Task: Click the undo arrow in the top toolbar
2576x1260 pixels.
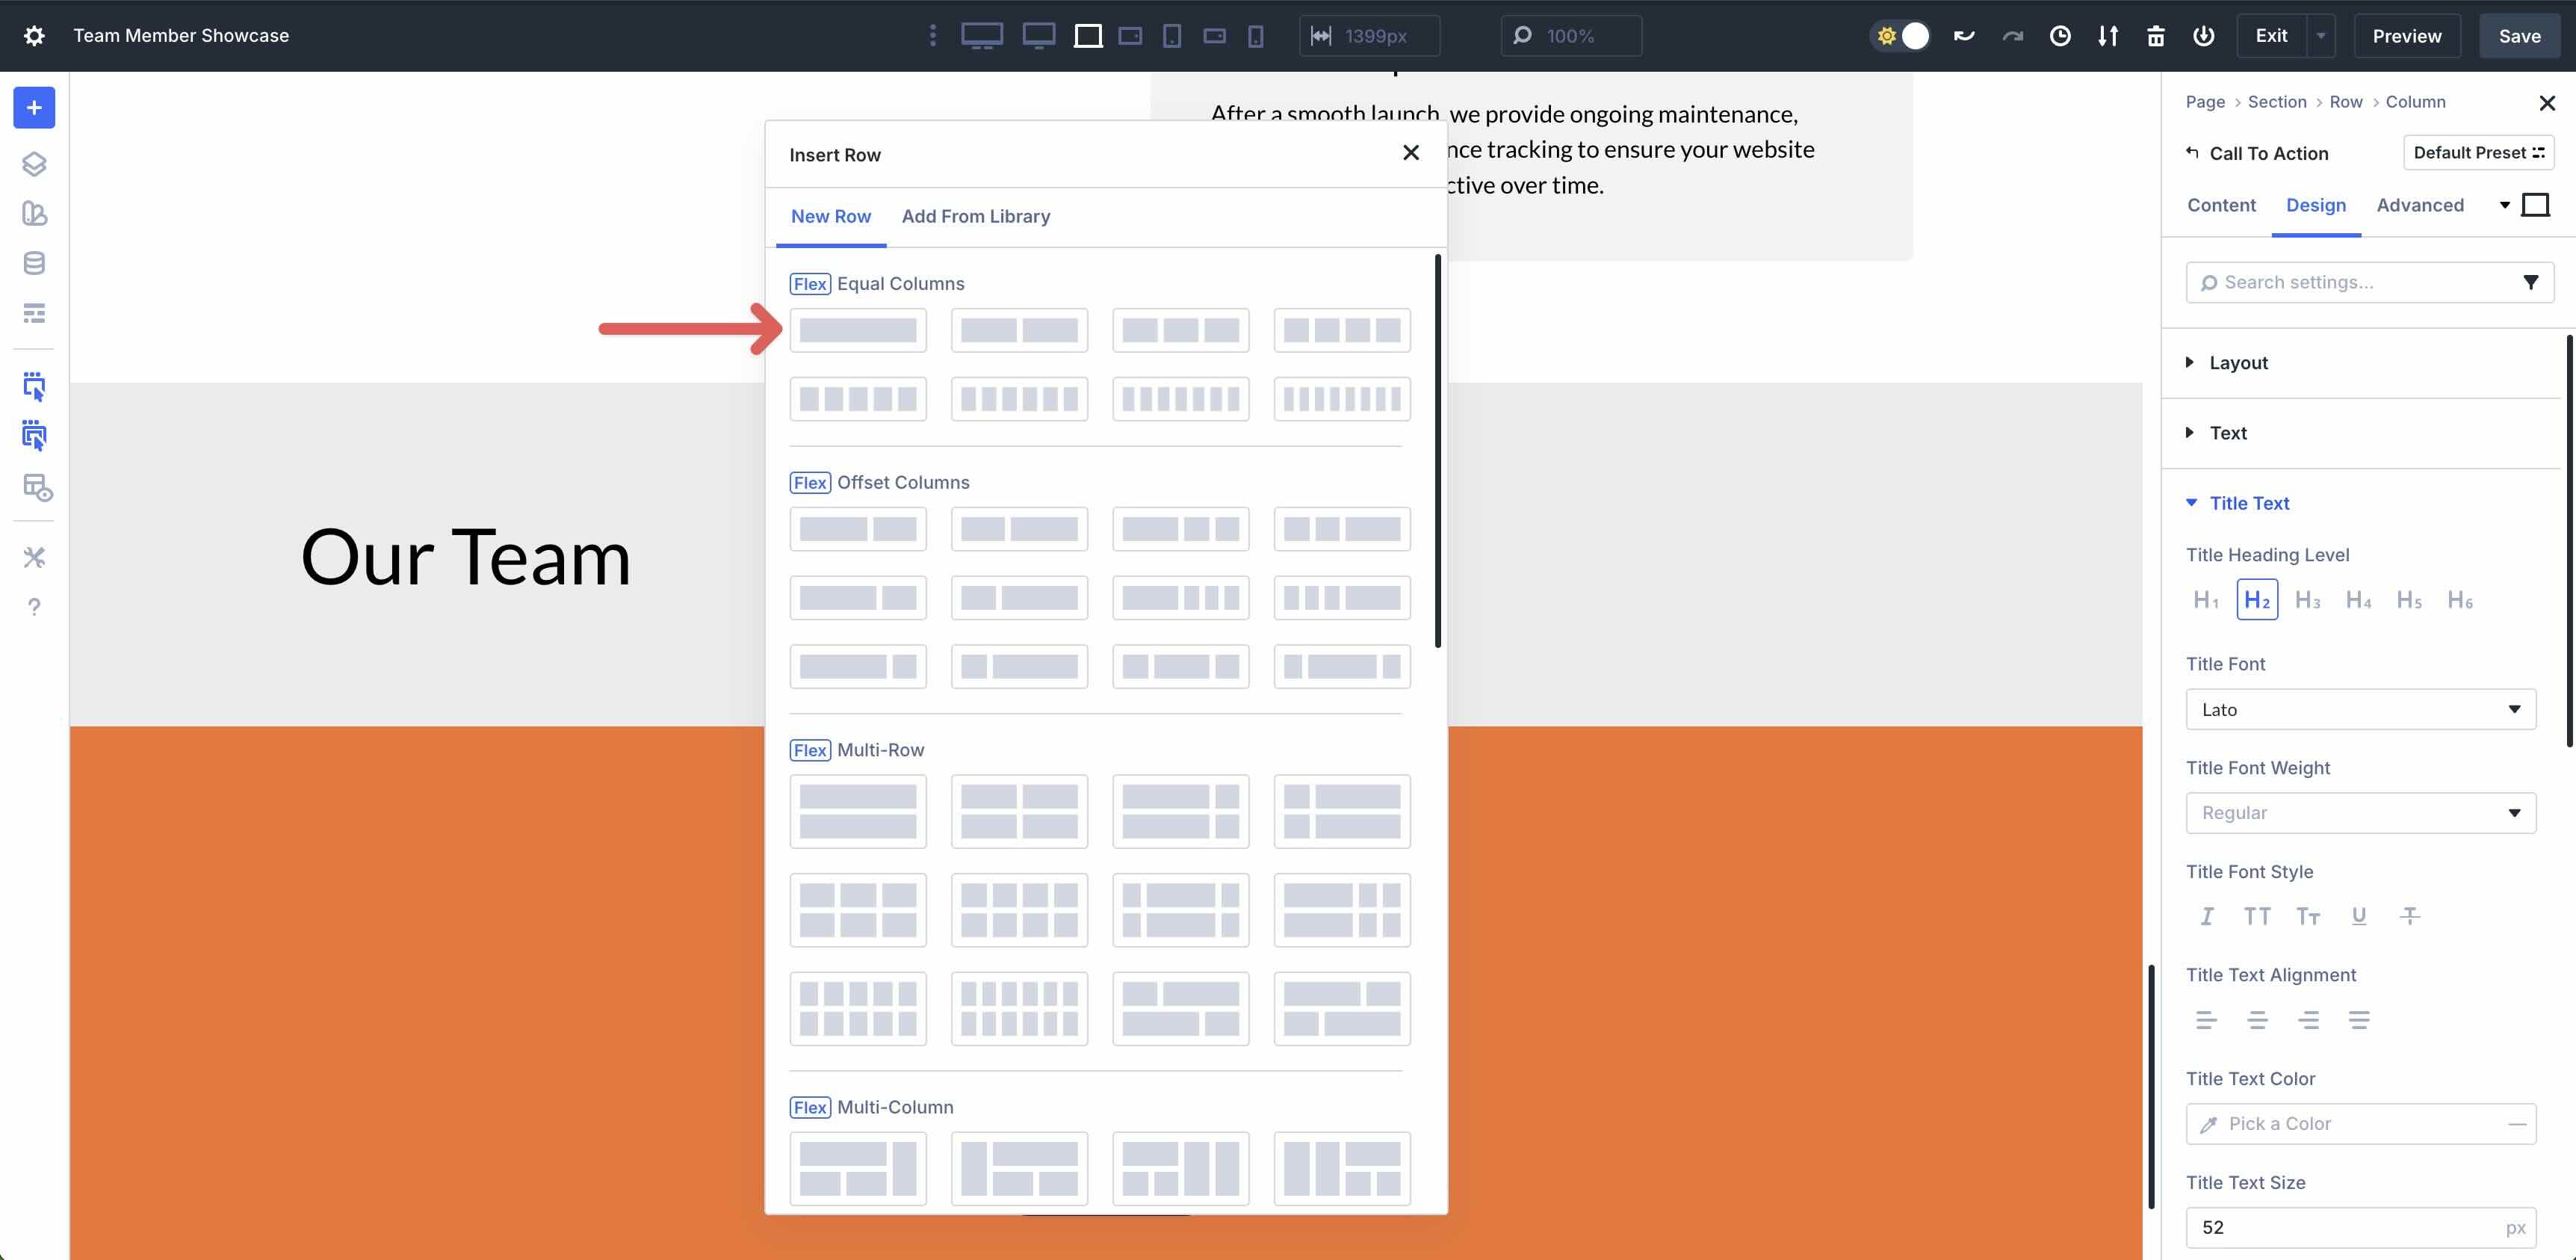Action: coord(1963,35)
